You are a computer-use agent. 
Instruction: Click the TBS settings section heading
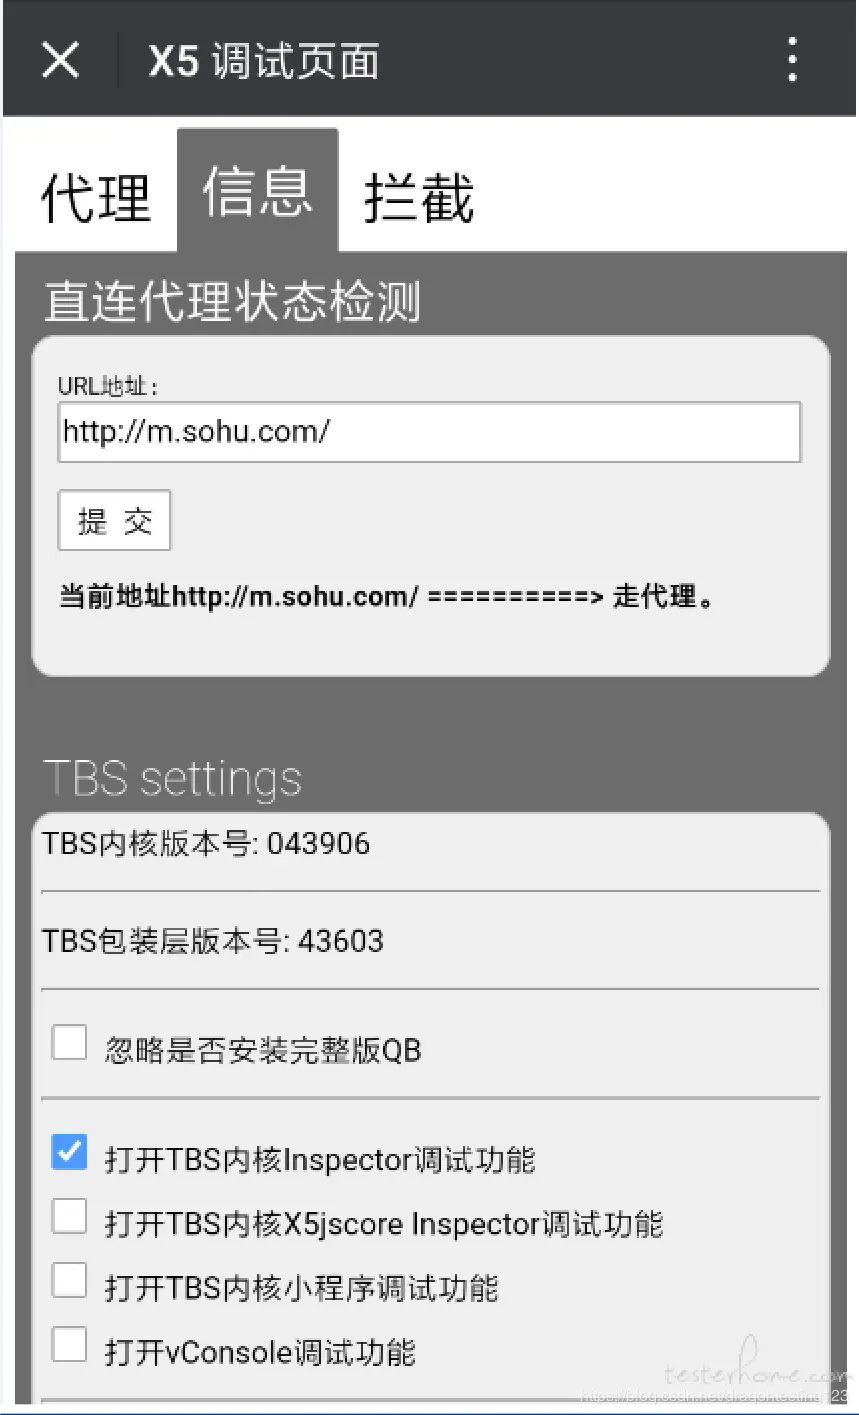[x=172, y=779]
